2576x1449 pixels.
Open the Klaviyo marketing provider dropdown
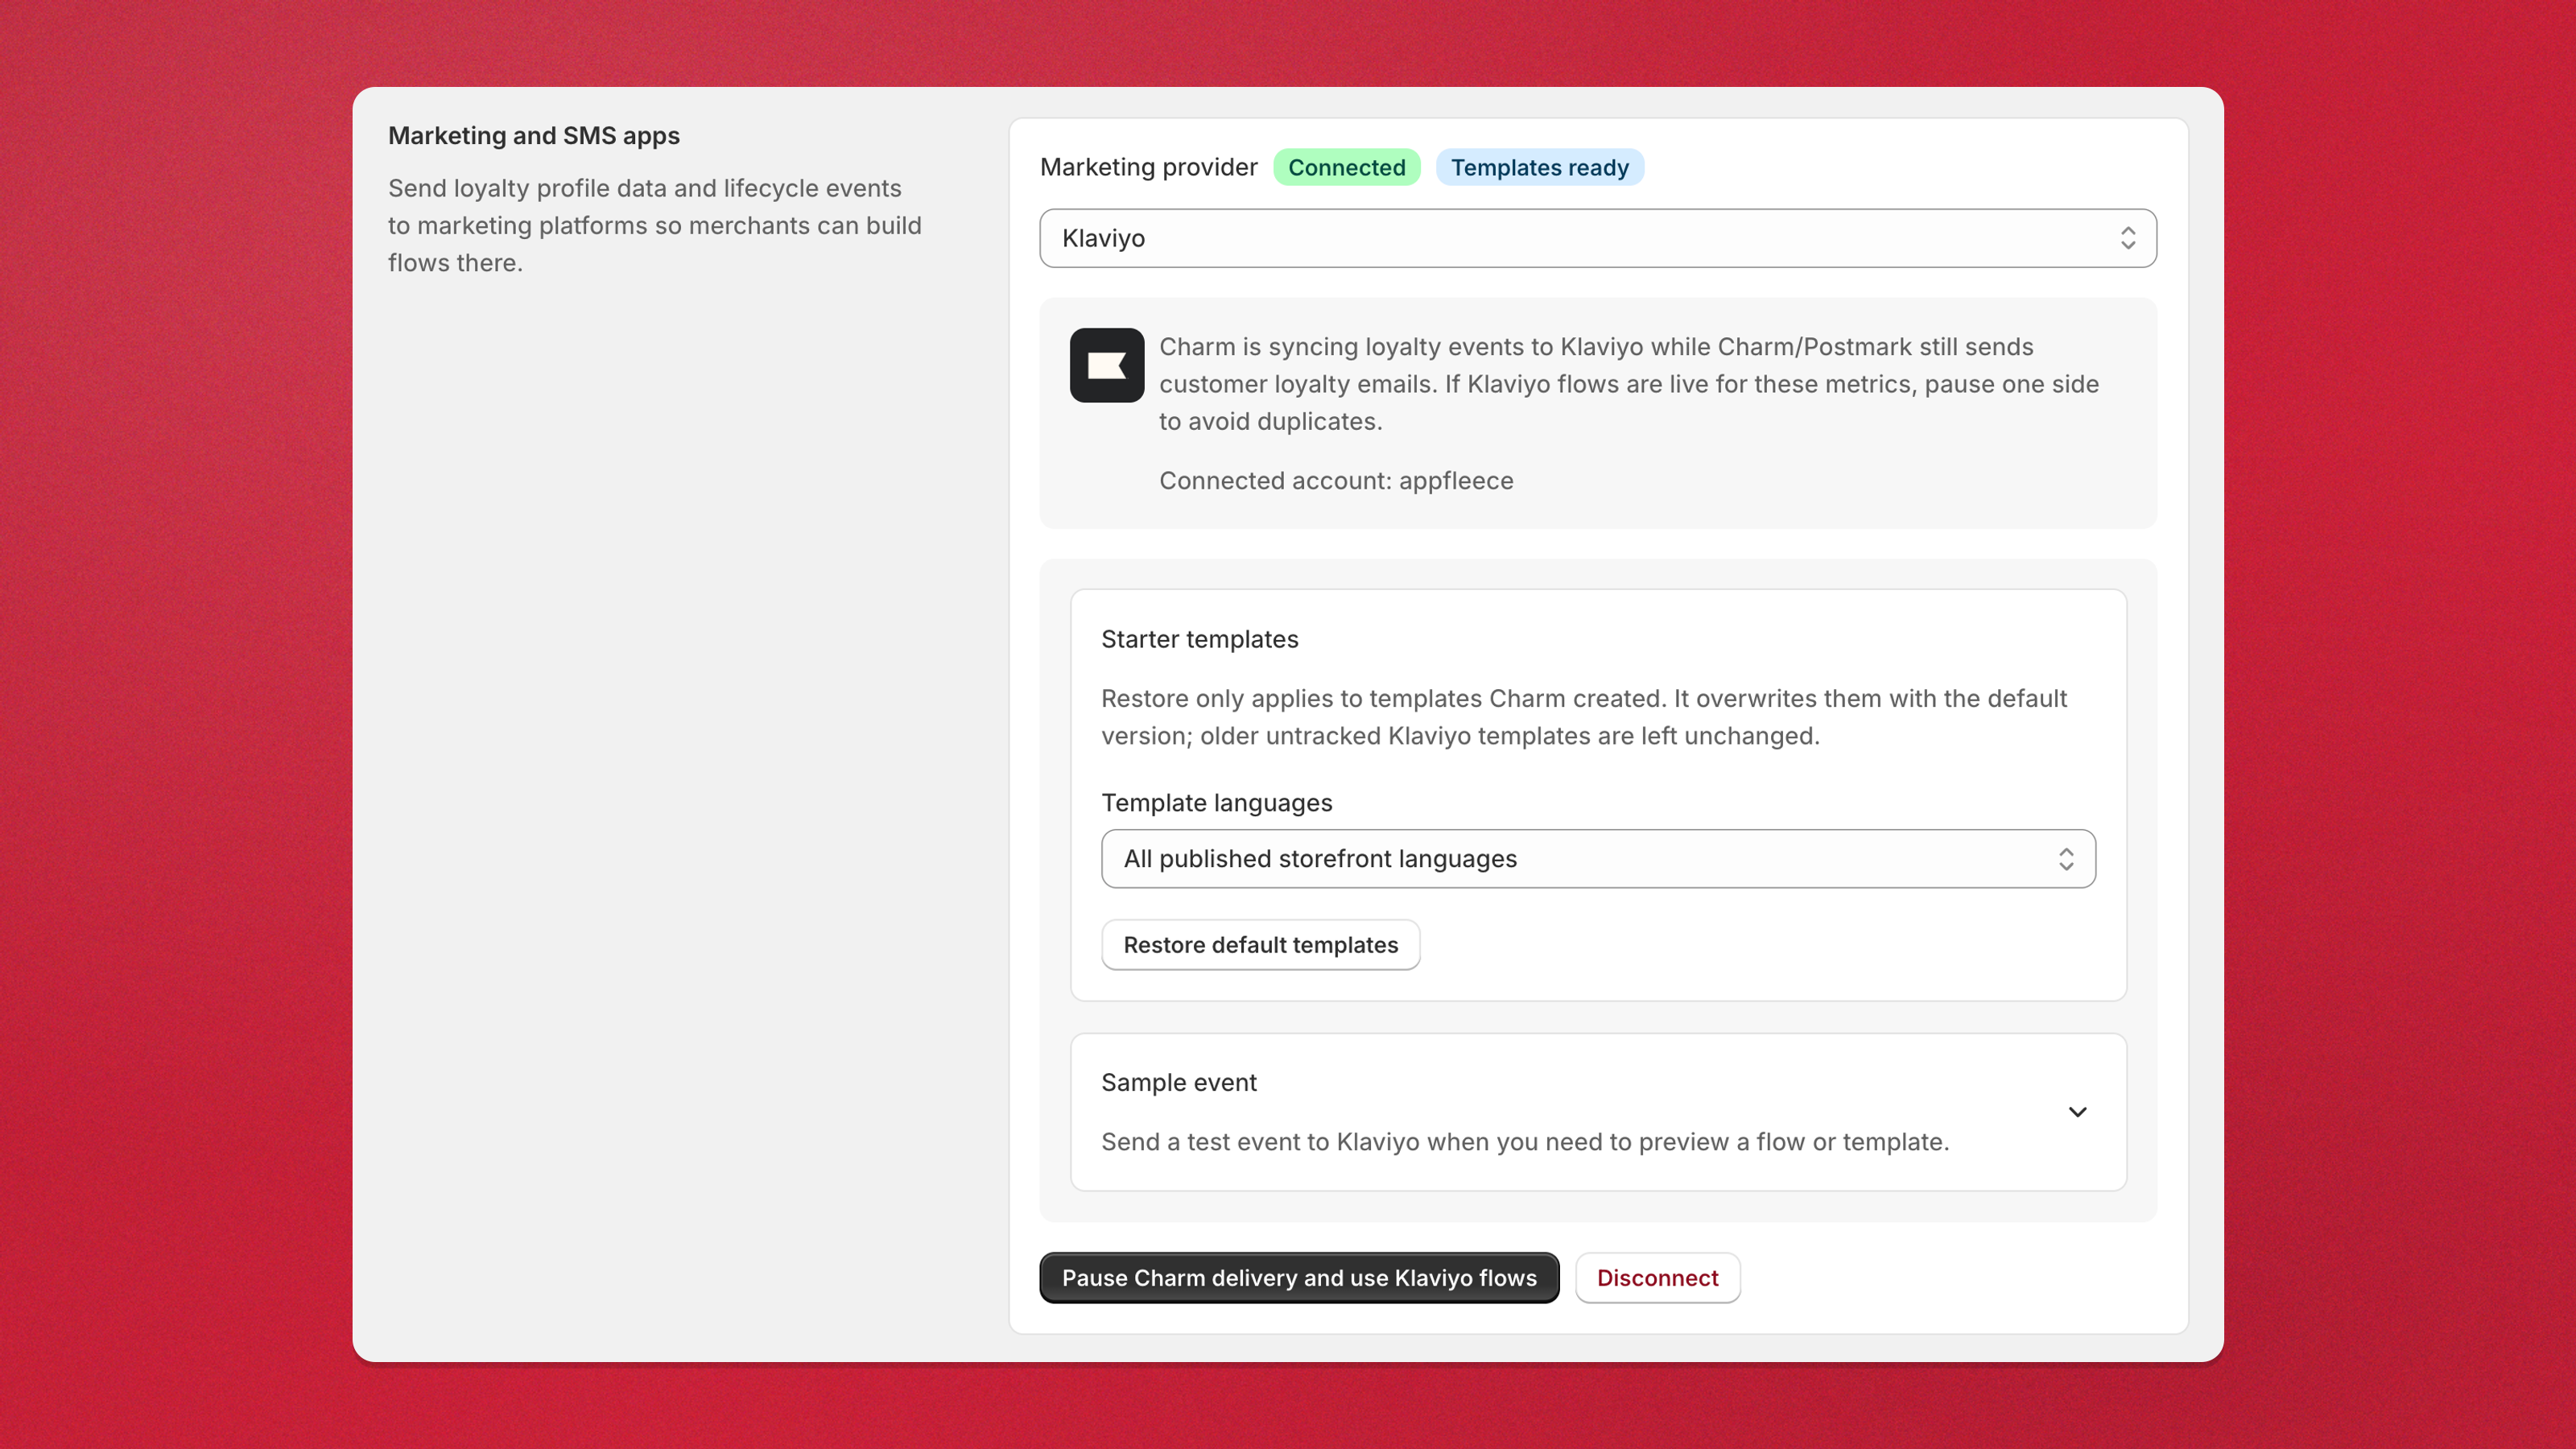[1598, 238]
